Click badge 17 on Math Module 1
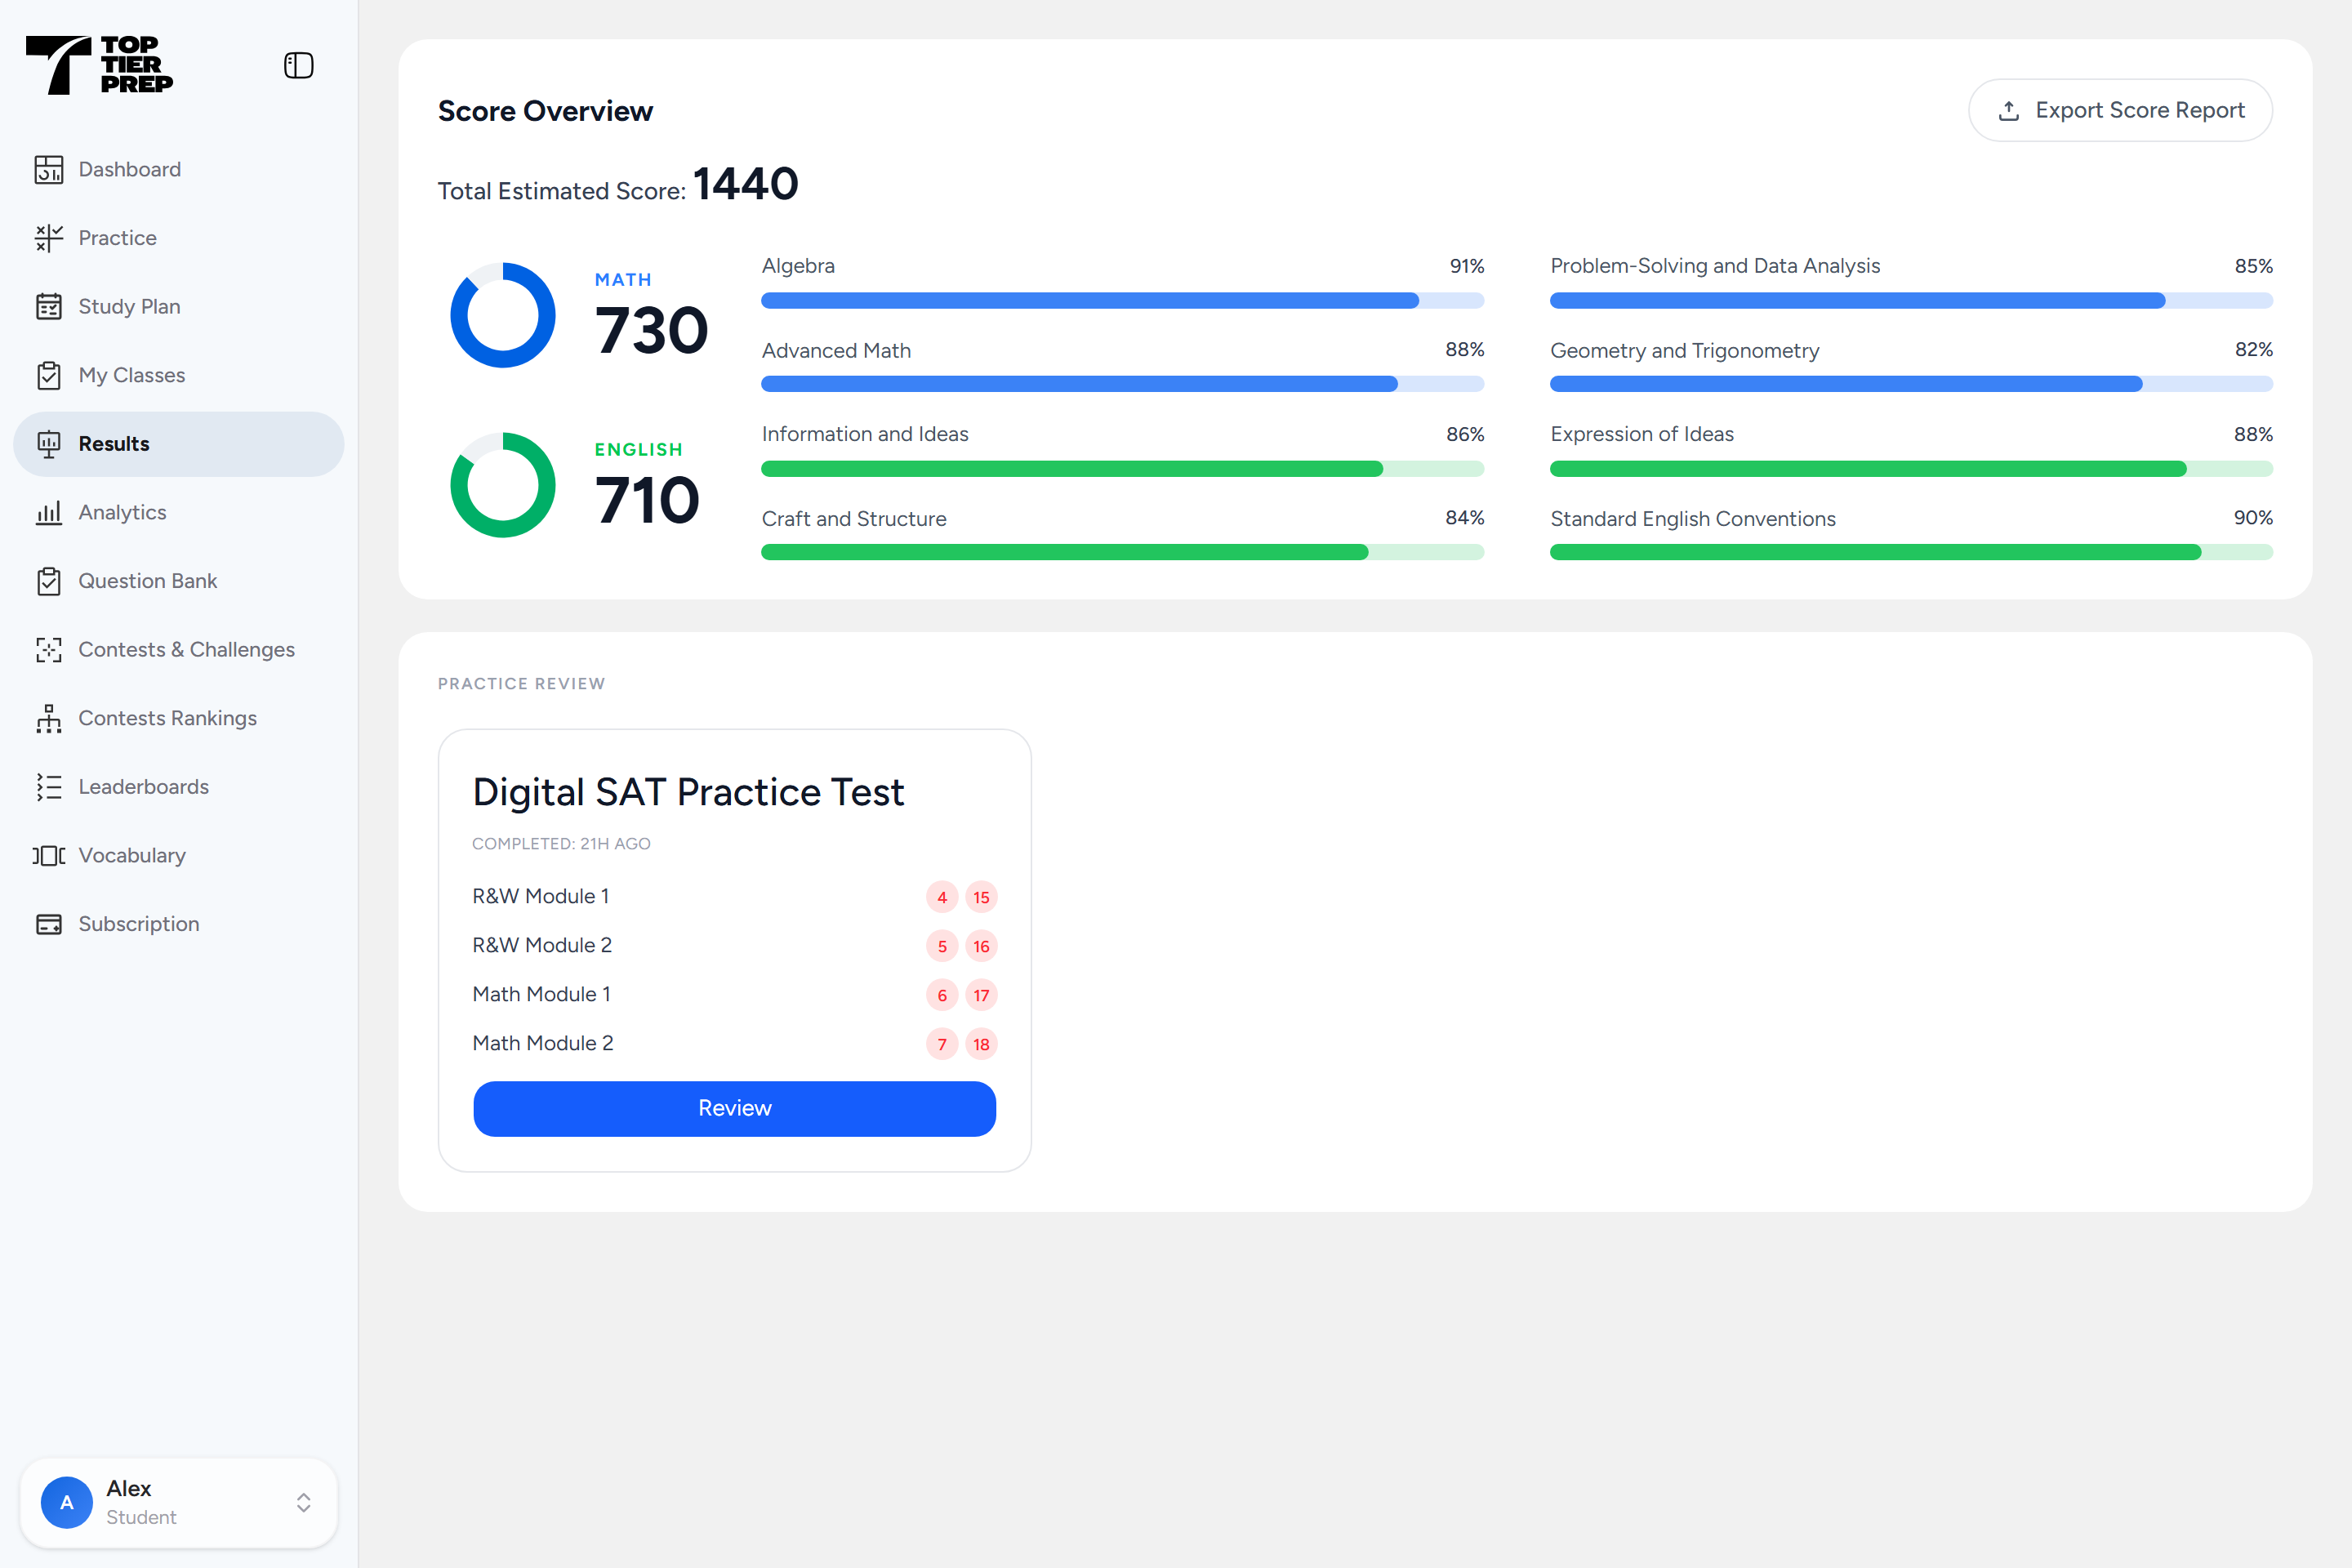Viewport: 2352px width, 1568px height. click(981, 995)
